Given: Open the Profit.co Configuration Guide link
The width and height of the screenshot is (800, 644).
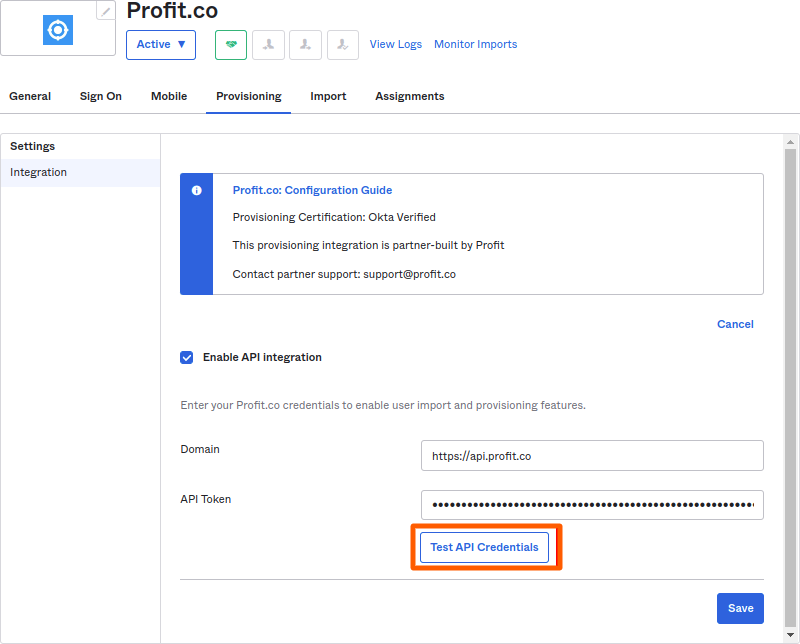Looking at the screenshot, I should [x=312, y=190].
